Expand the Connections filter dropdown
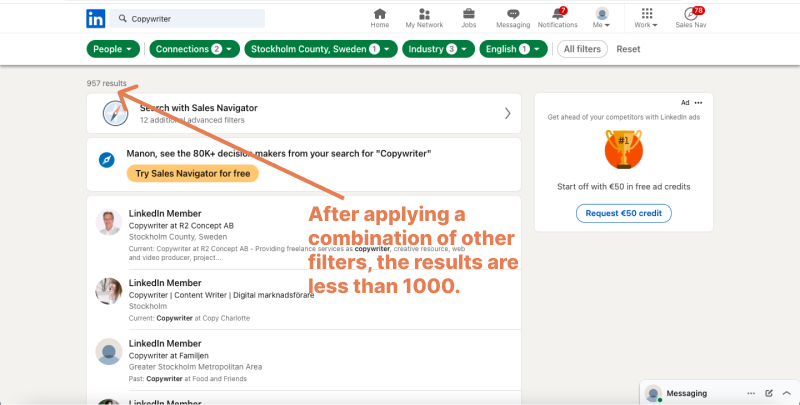Screen dimensions: 800x405 (x=194, y=49)
